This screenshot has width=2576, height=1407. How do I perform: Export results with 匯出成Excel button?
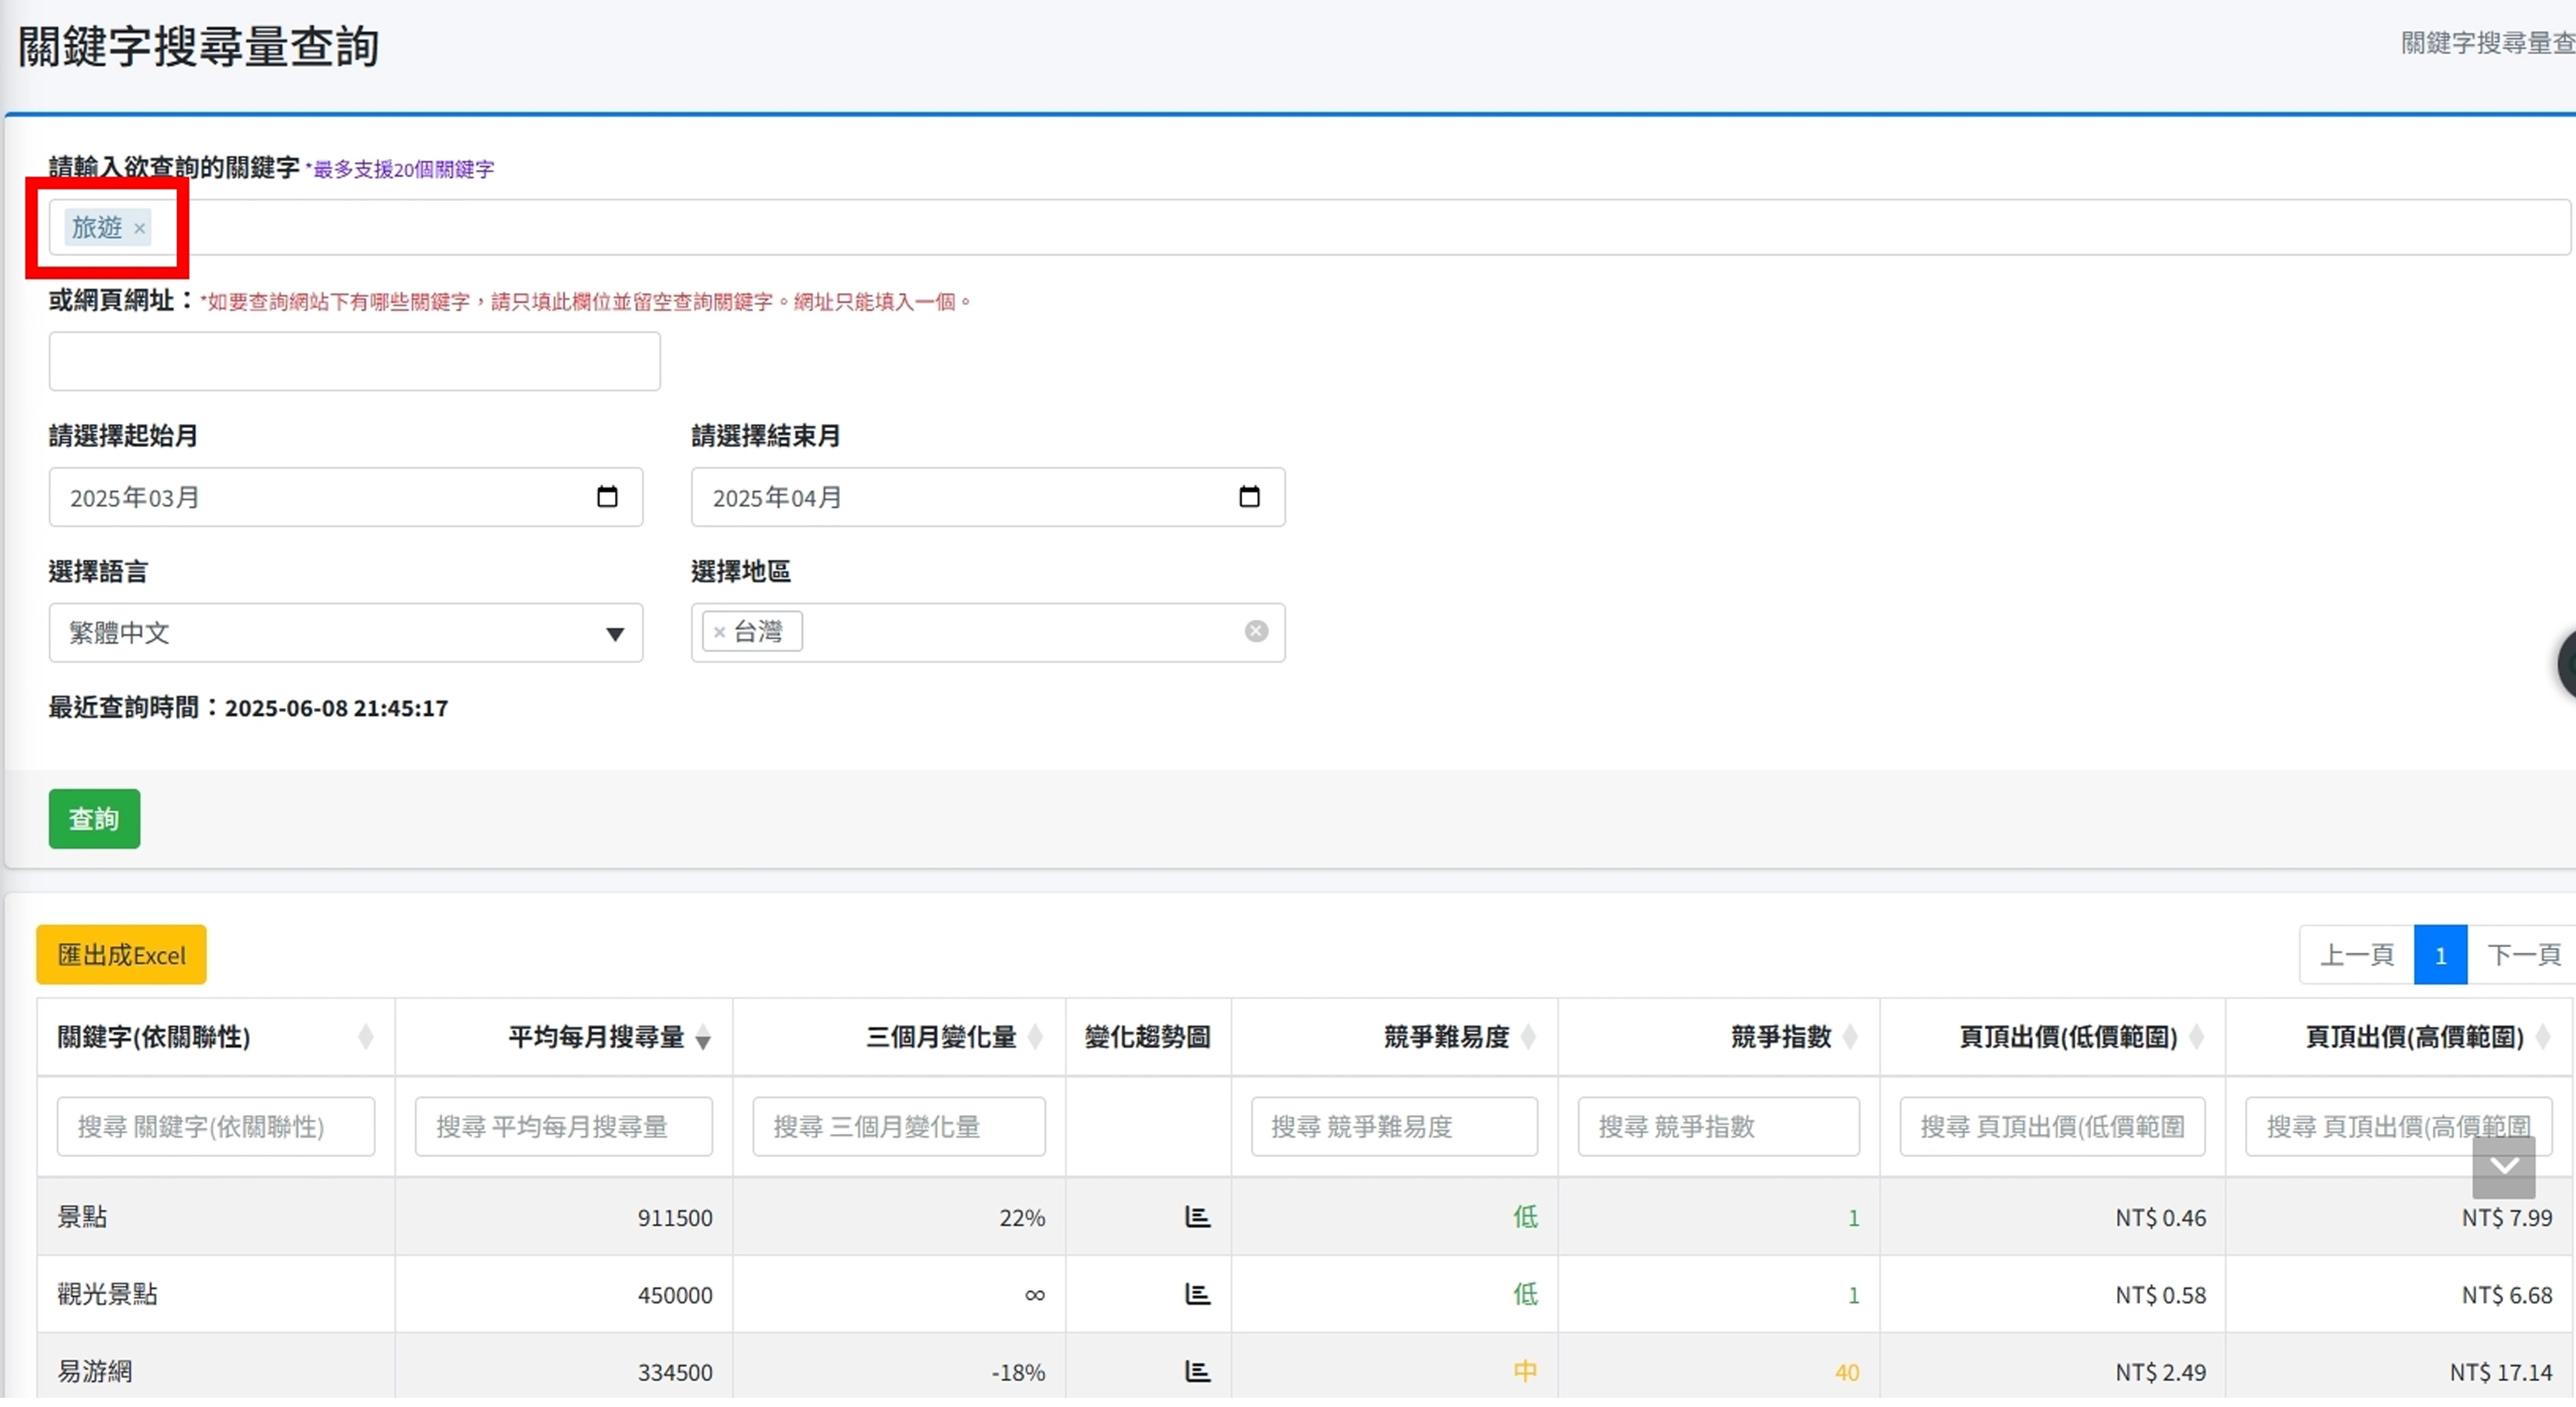coord(121,954)
